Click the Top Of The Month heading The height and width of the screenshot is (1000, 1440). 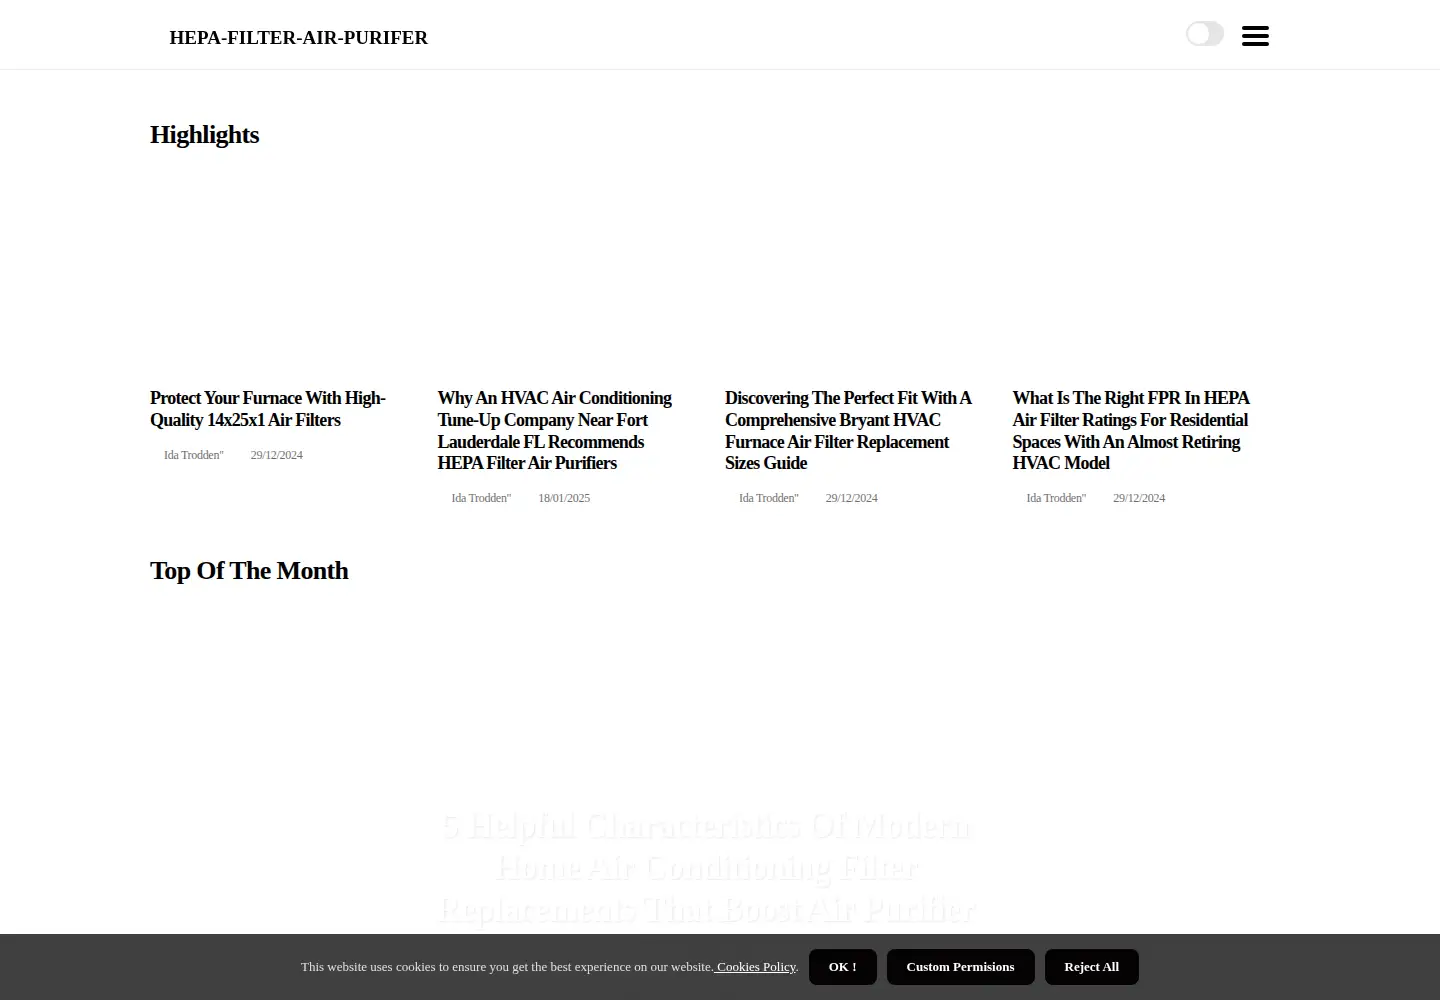(x=249, y=571)
